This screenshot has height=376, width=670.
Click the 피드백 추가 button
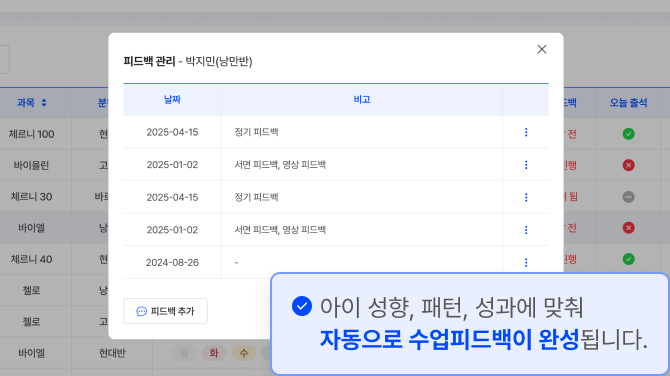tap(165, 311)
